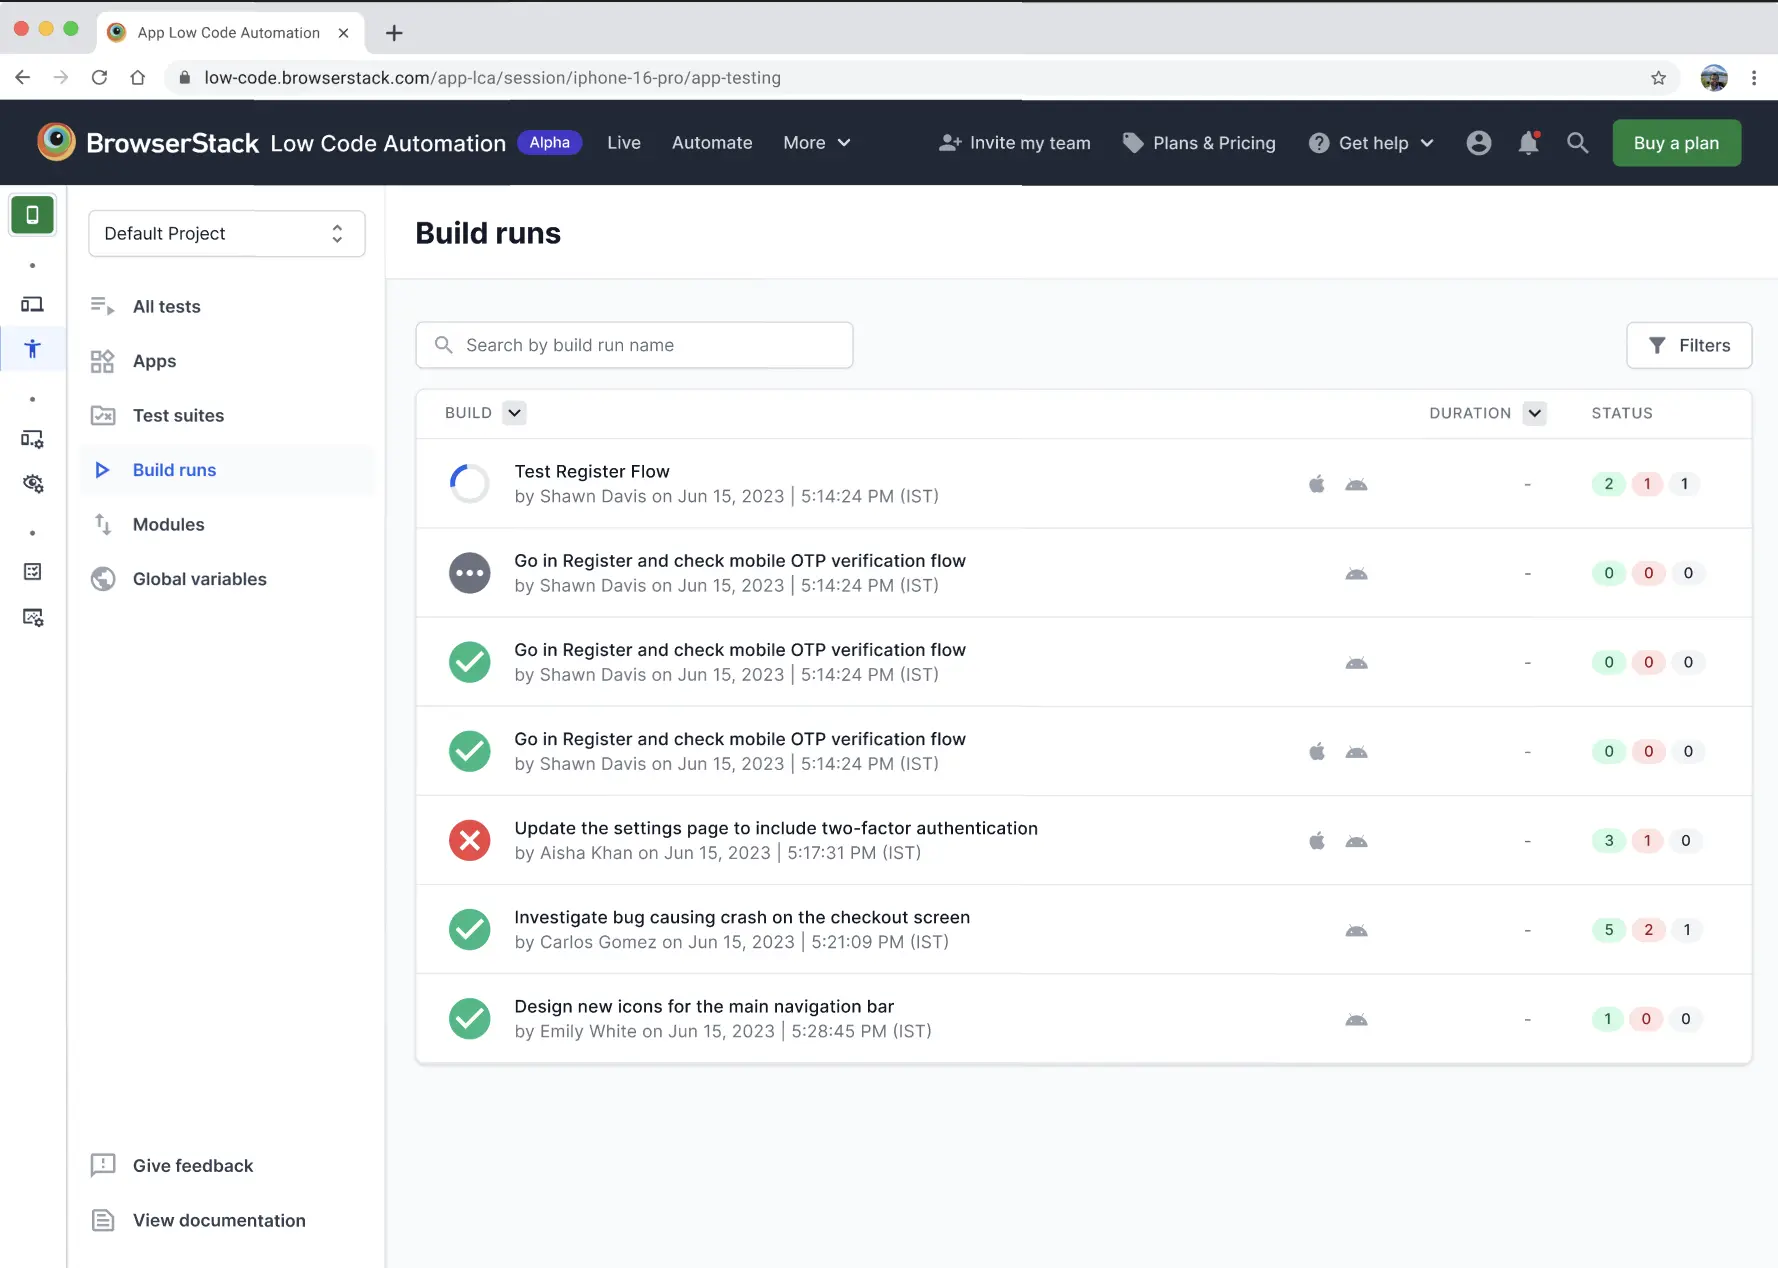Click the image settings icon in the sidebar
This screenshot has width=1778, height=1268.
[33, 617]
